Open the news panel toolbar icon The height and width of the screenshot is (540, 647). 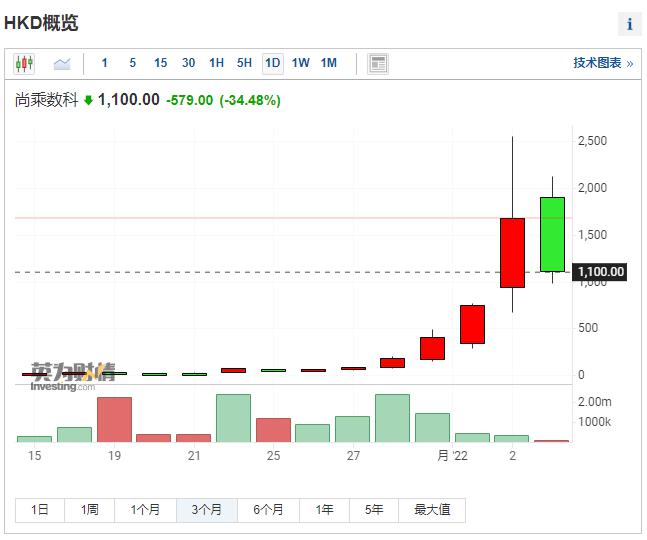(x=378, y=63)
